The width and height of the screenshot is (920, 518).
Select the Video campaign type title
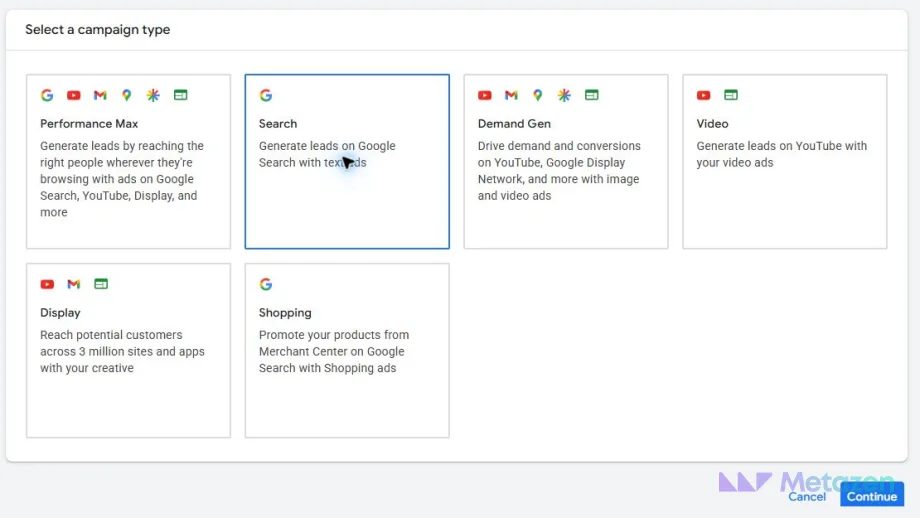point(712,124)
